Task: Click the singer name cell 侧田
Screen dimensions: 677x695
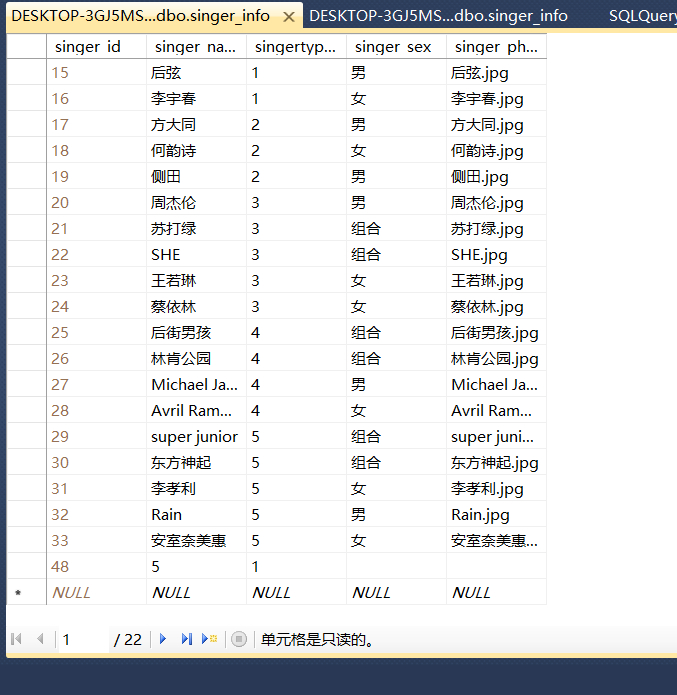Action: pos(196,176)
